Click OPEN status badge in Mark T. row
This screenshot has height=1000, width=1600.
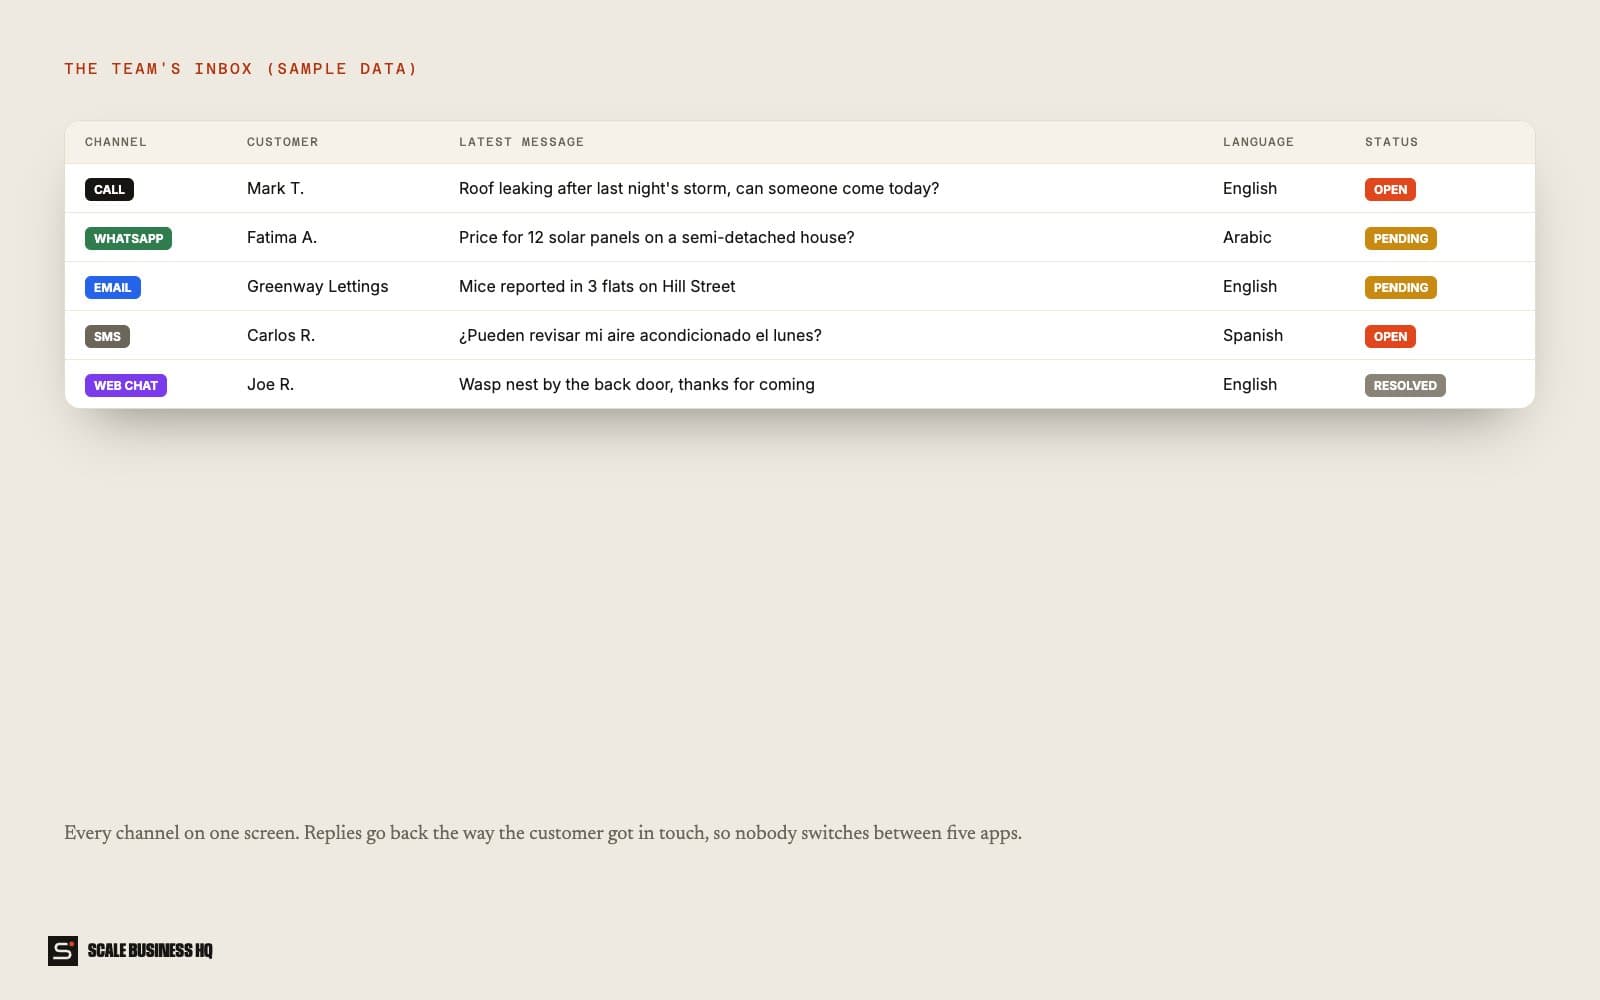pos(1390,189)
